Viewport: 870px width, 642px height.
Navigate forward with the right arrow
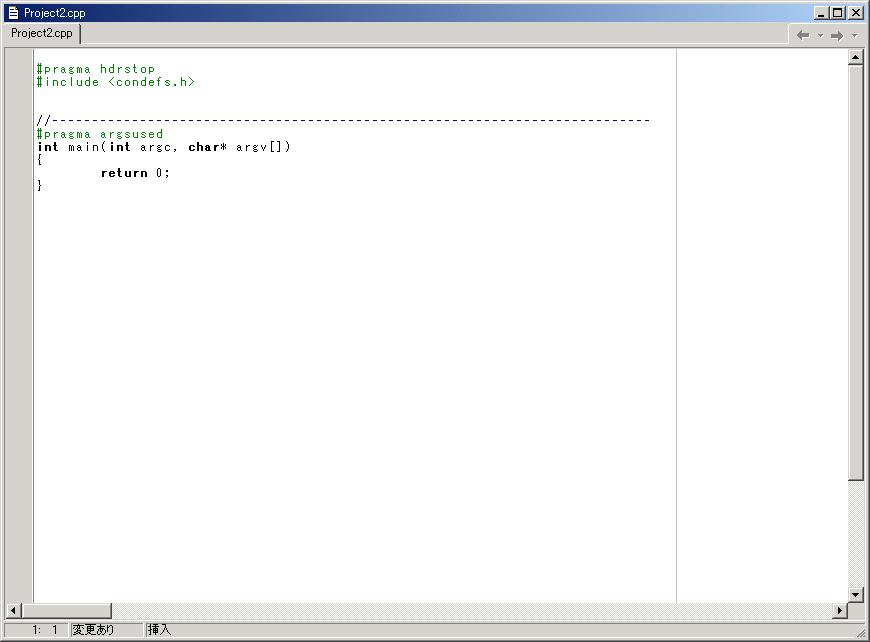(837, 36)
